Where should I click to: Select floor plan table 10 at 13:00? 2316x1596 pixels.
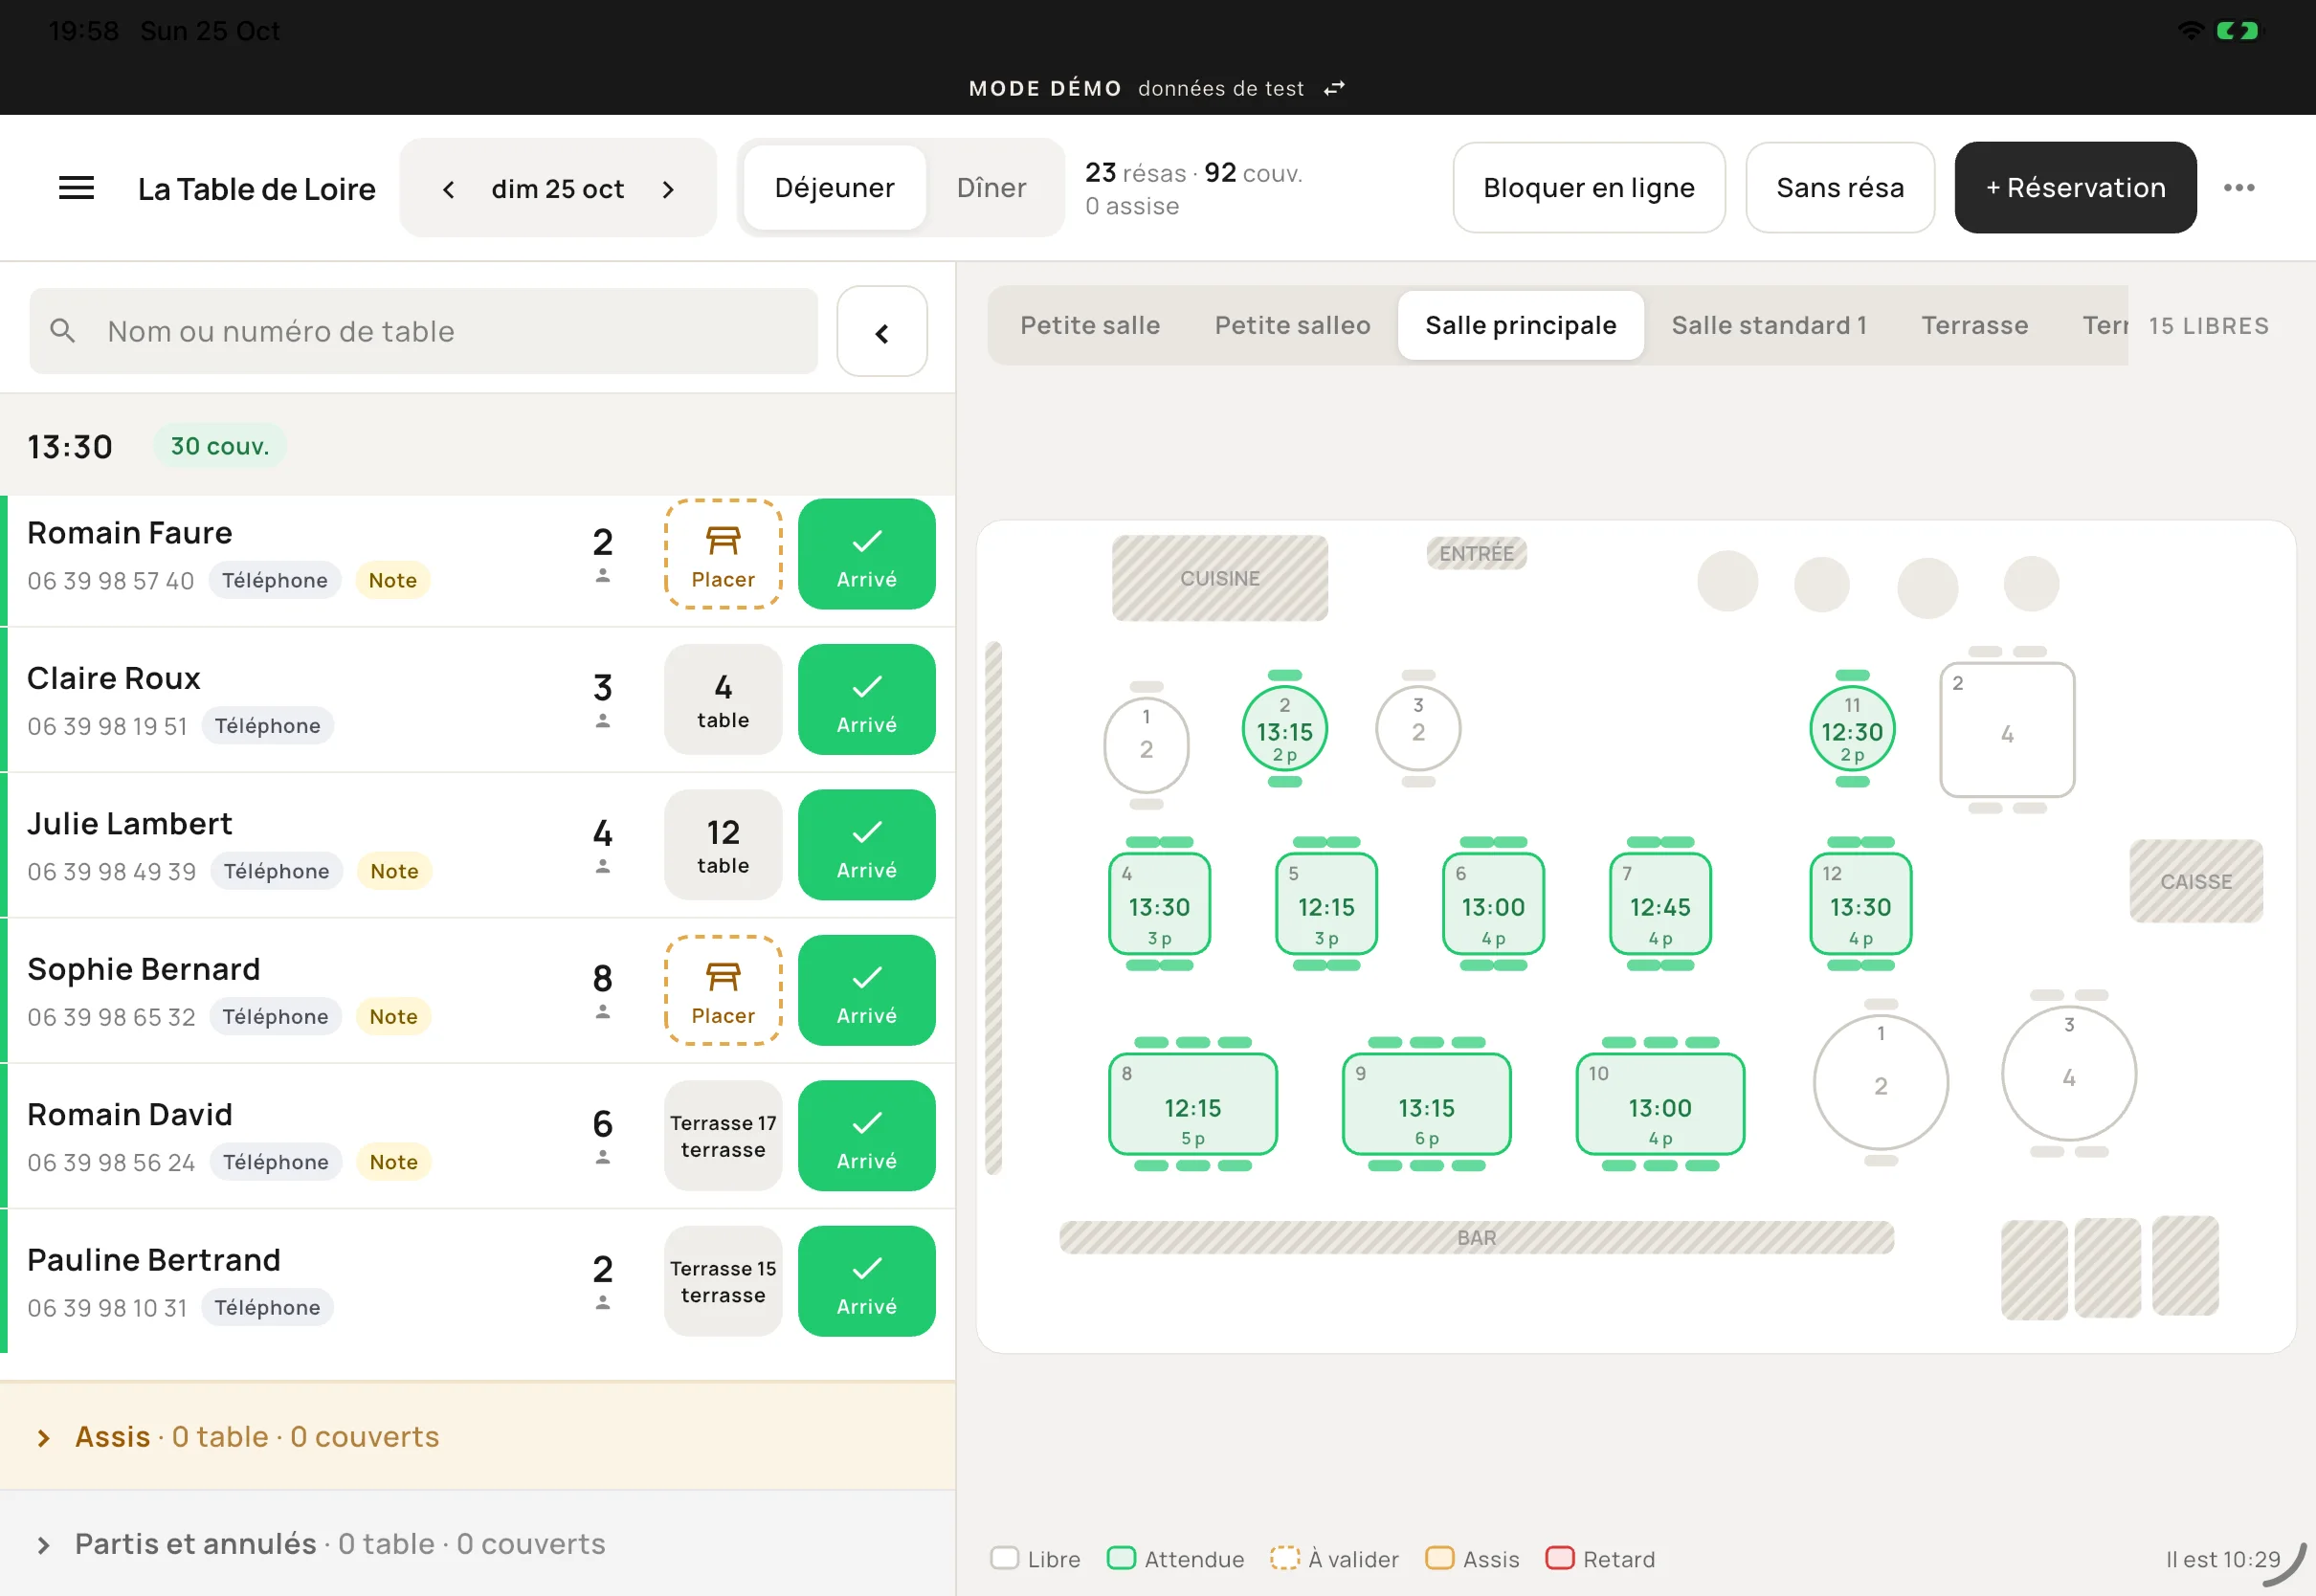coord(1660,1104)
